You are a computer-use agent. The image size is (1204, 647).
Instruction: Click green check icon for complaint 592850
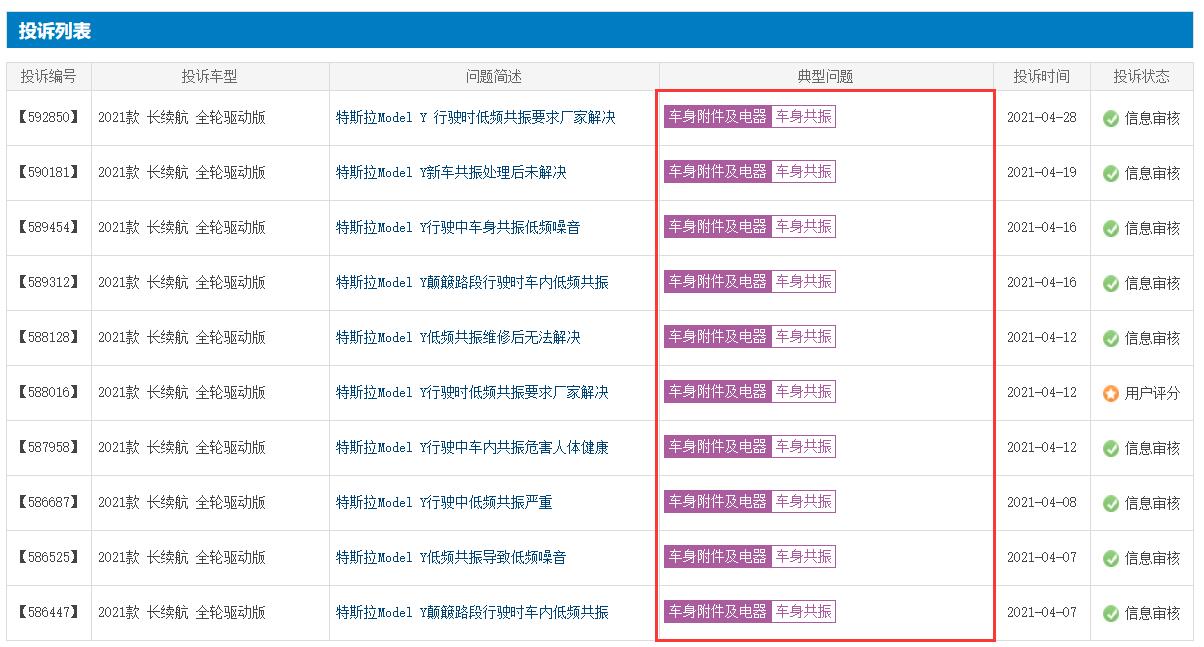coord(1110,118)
